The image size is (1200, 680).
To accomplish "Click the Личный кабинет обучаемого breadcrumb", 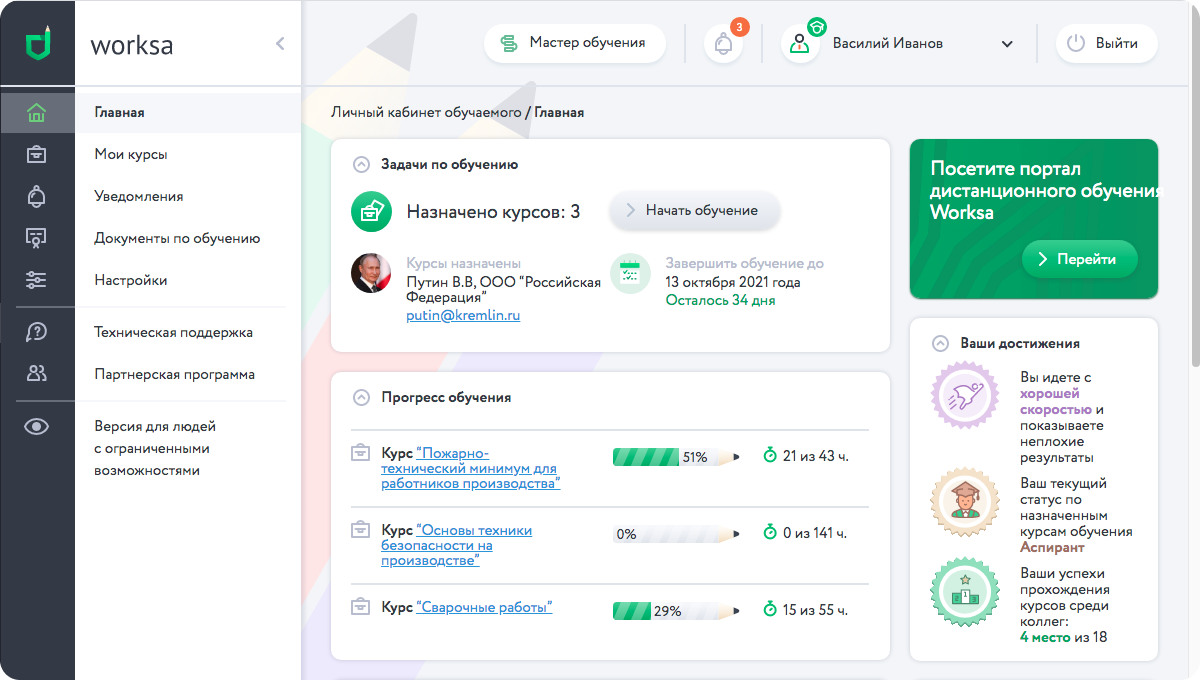I will [x=426, y=113].
